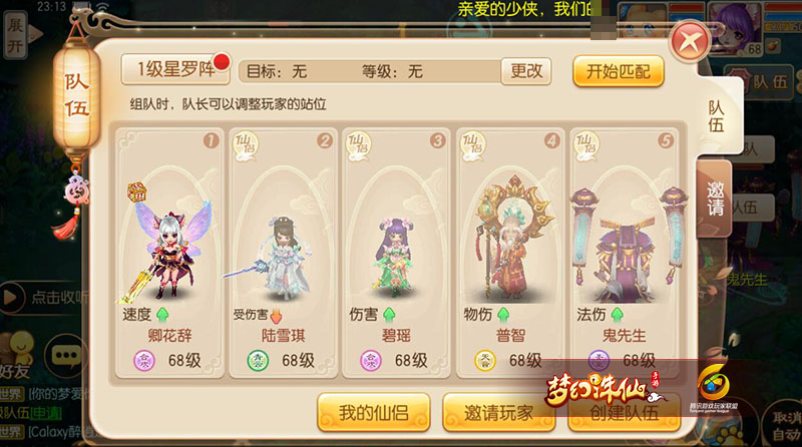Start matching with 开始匹配
The height and width of the screenshot is (447, 802).
(618, 71)
